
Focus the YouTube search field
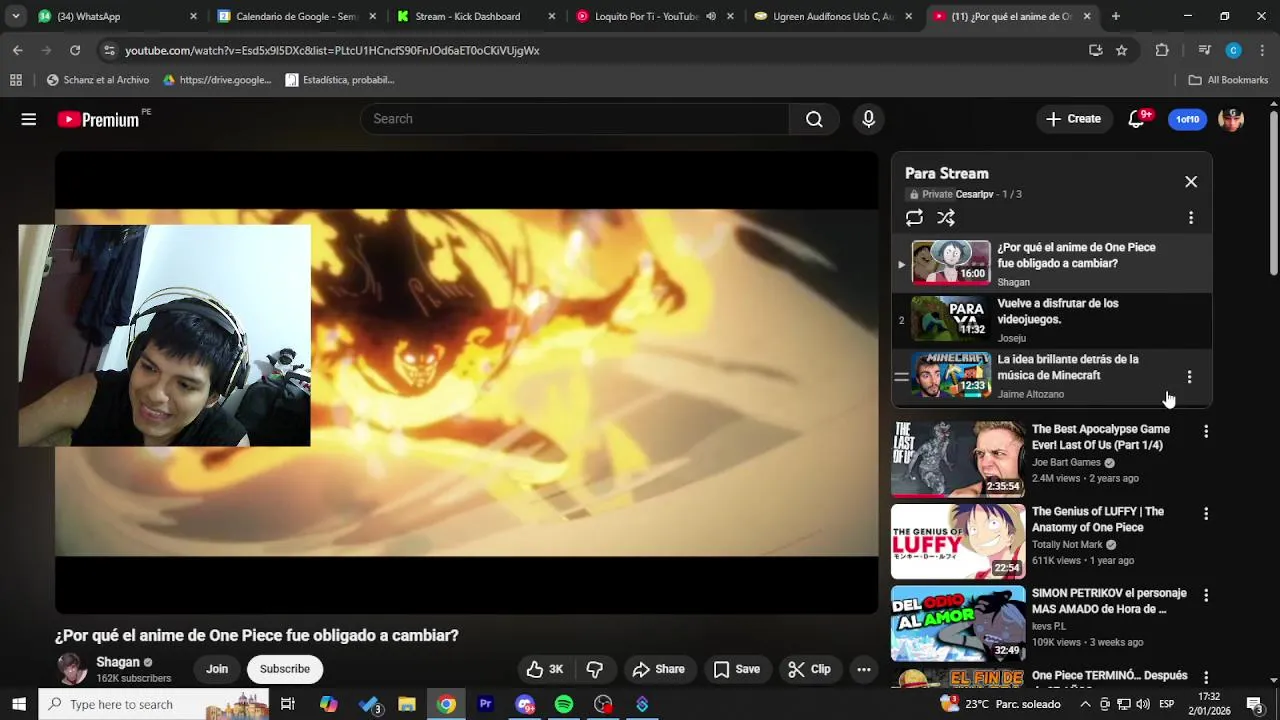(575, 119)
